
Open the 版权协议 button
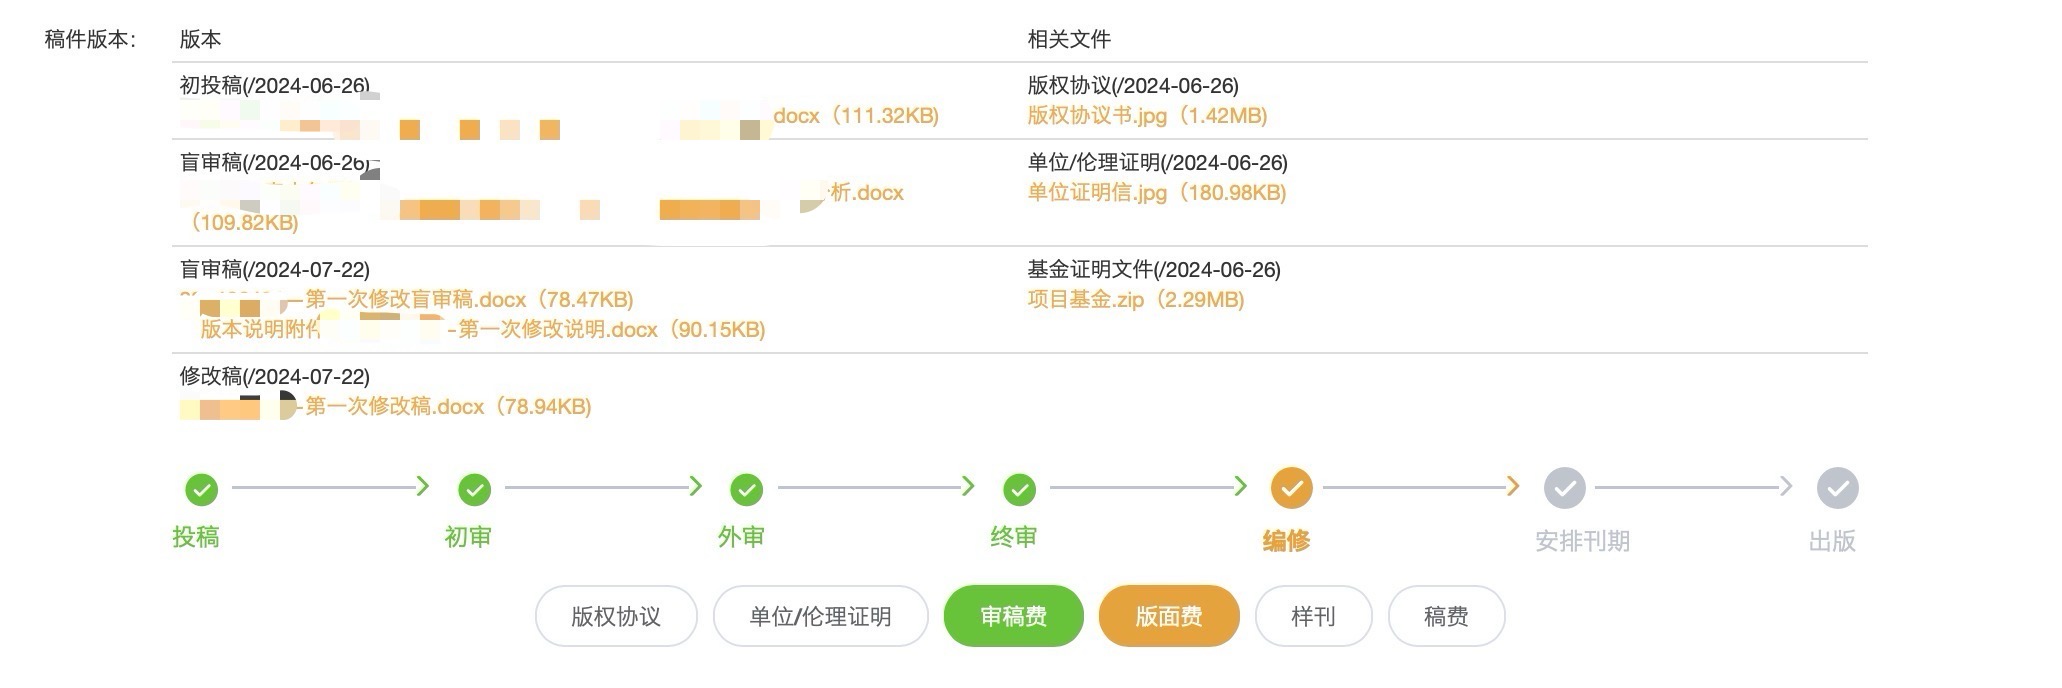point(616,616)
